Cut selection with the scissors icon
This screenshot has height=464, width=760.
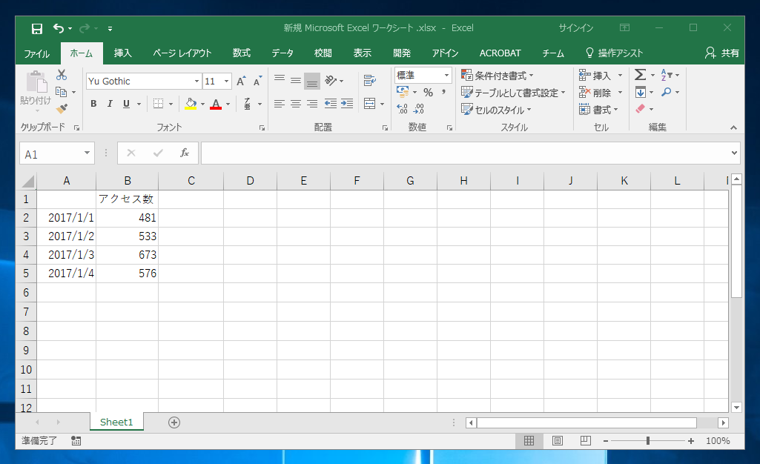click(x=62, y=75)
